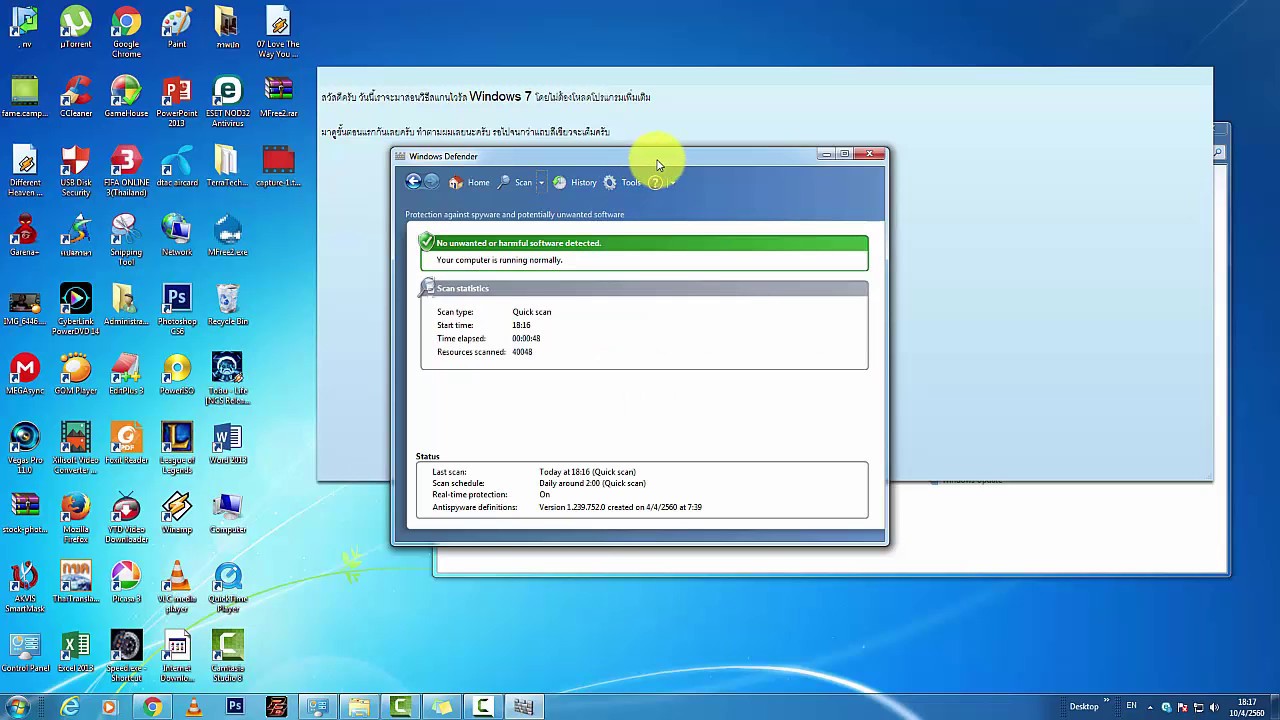Switch to Chrome in the taskbar
The width and height of the screenshot is (1280, 720).
click(x=152, y=707)
